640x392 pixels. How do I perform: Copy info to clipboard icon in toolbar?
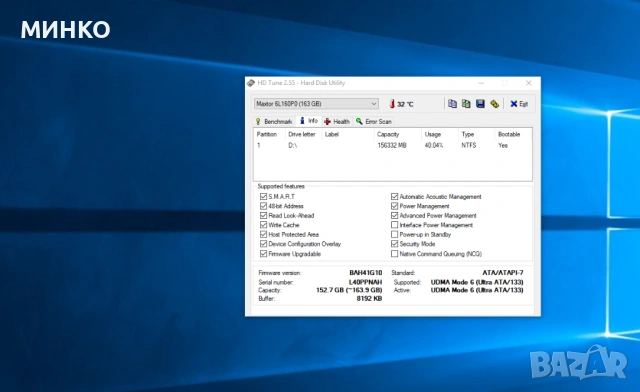(452, 104)
